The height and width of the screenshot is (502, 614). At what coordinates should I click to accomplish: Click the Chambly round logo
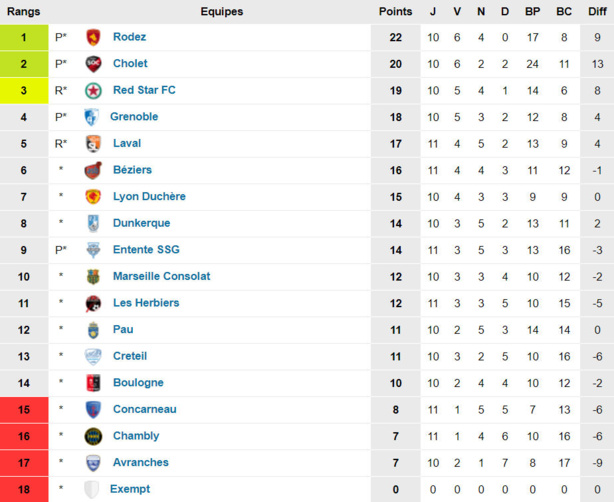[x=93, y=436]
